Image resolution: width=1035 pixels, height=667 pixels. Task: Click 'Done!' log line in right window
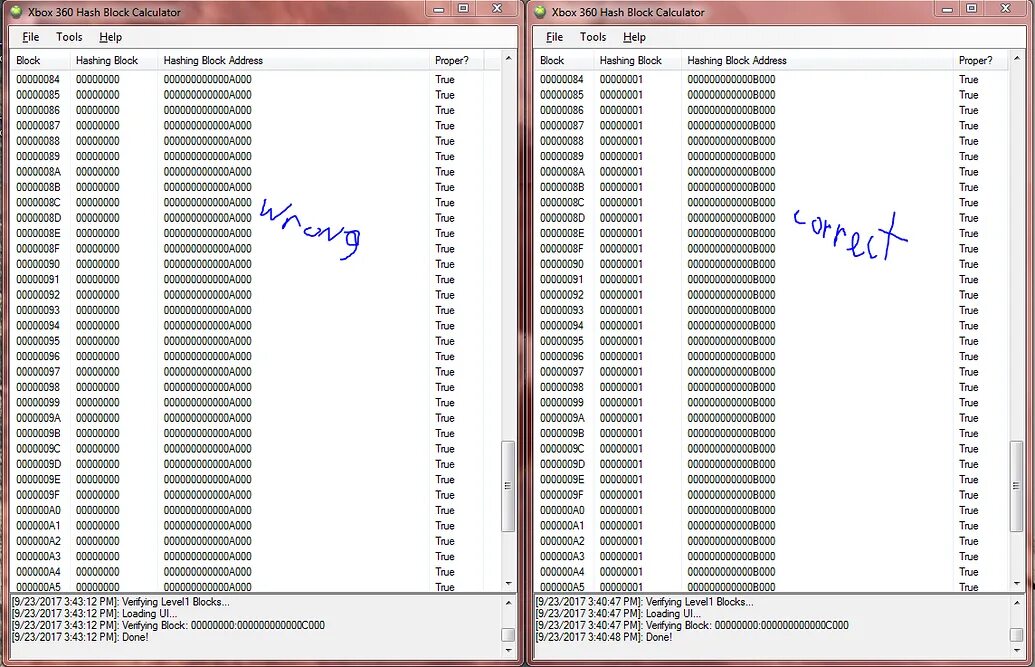click(x=603, y=637)
